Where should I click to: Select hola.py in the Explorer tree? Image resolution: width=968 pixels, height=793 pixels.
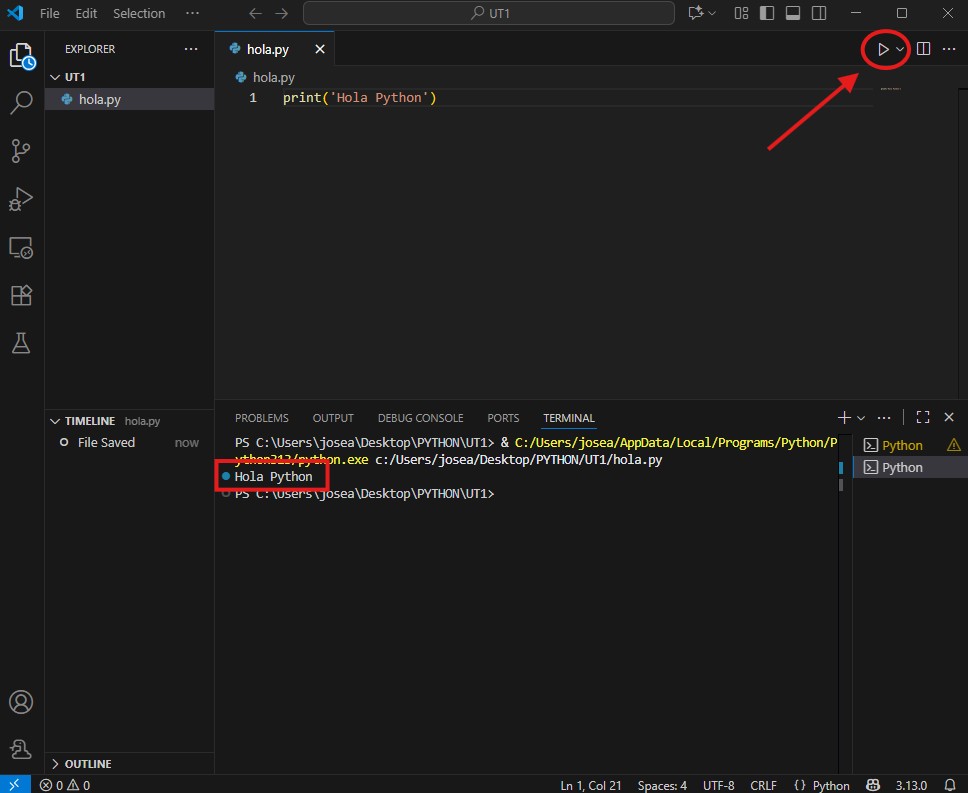(130, 99)
